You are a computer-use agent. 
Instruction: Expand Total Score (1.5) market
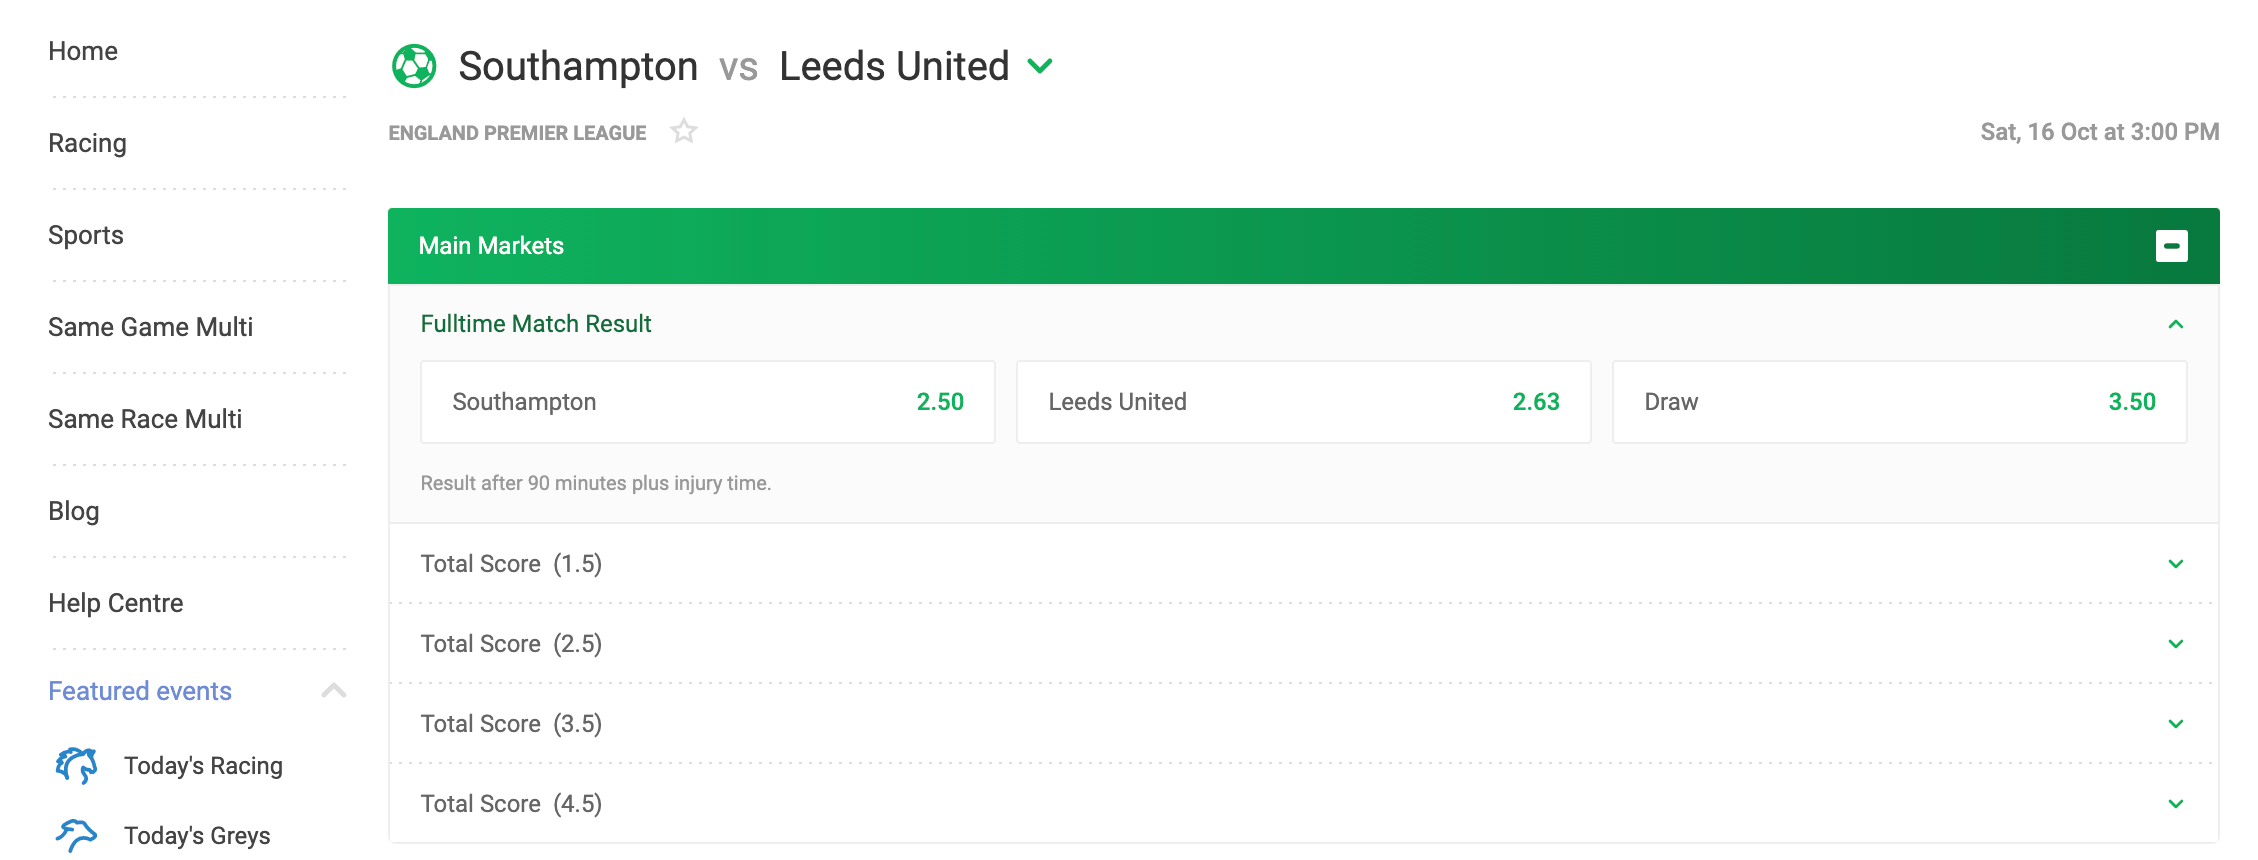(x=1304, y=564)
